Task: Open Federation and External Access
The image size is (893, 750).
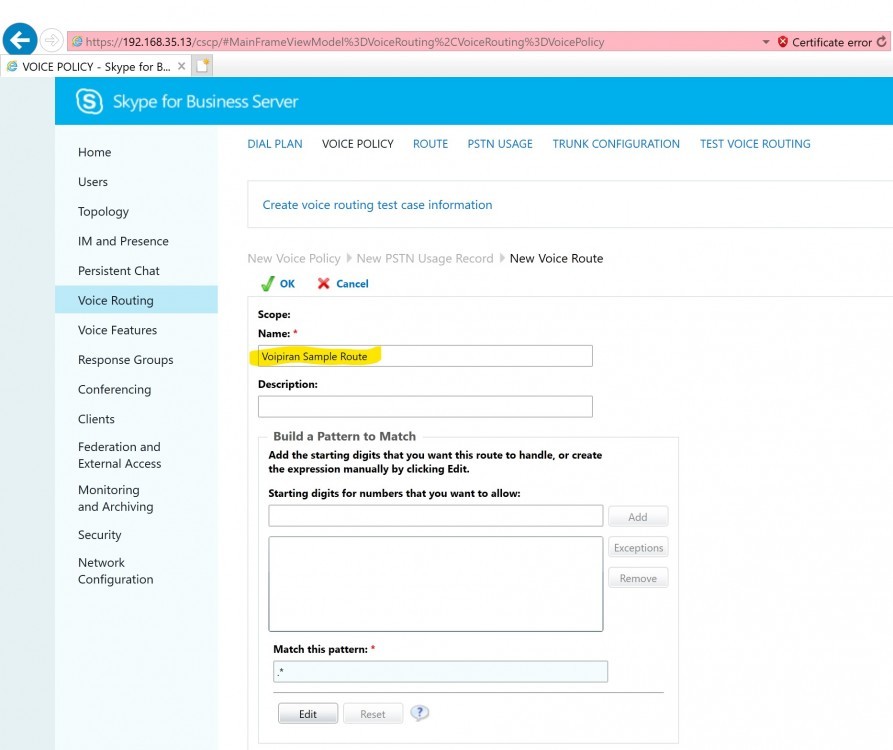Action: click(120, 455)
